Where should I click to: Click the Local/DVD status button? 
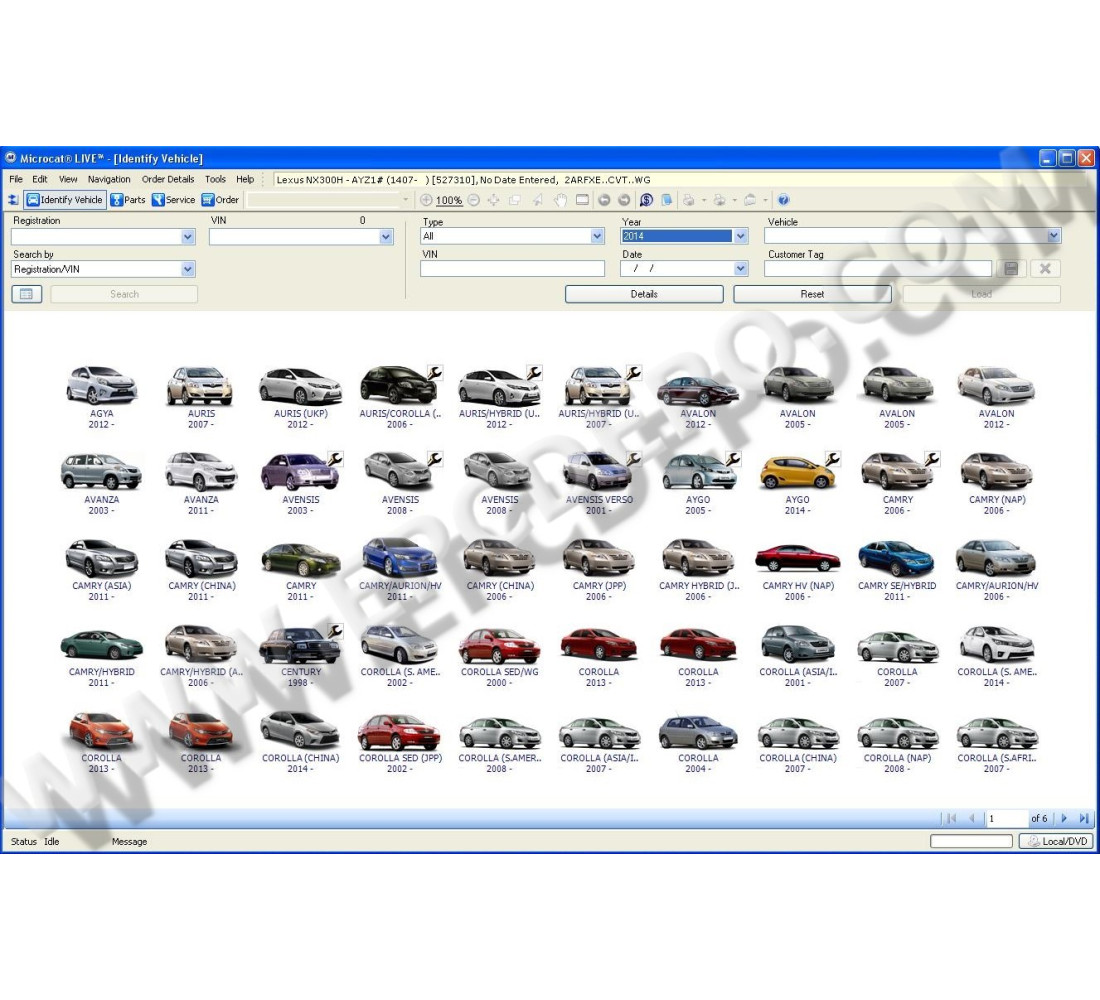pyautogui.click(x=1056, y=841)
